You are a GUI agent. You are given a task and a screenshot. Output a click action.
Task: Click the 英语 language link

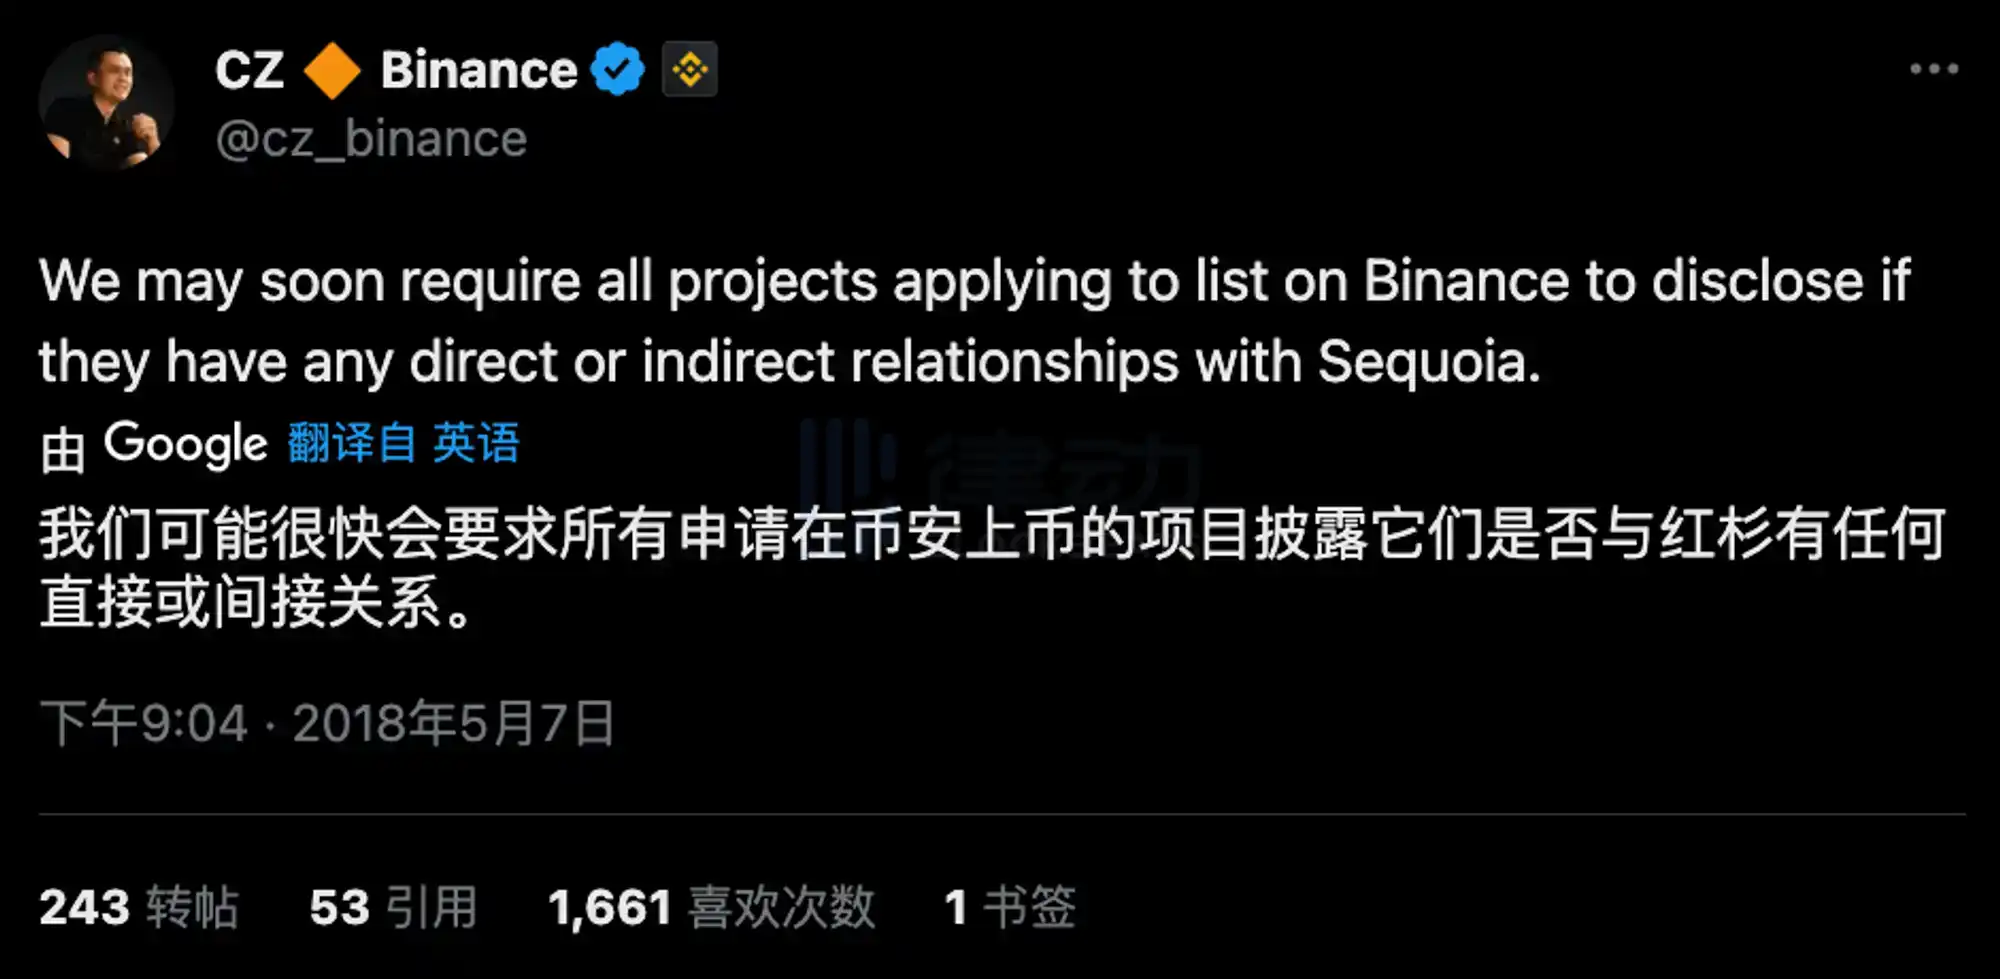478,443
